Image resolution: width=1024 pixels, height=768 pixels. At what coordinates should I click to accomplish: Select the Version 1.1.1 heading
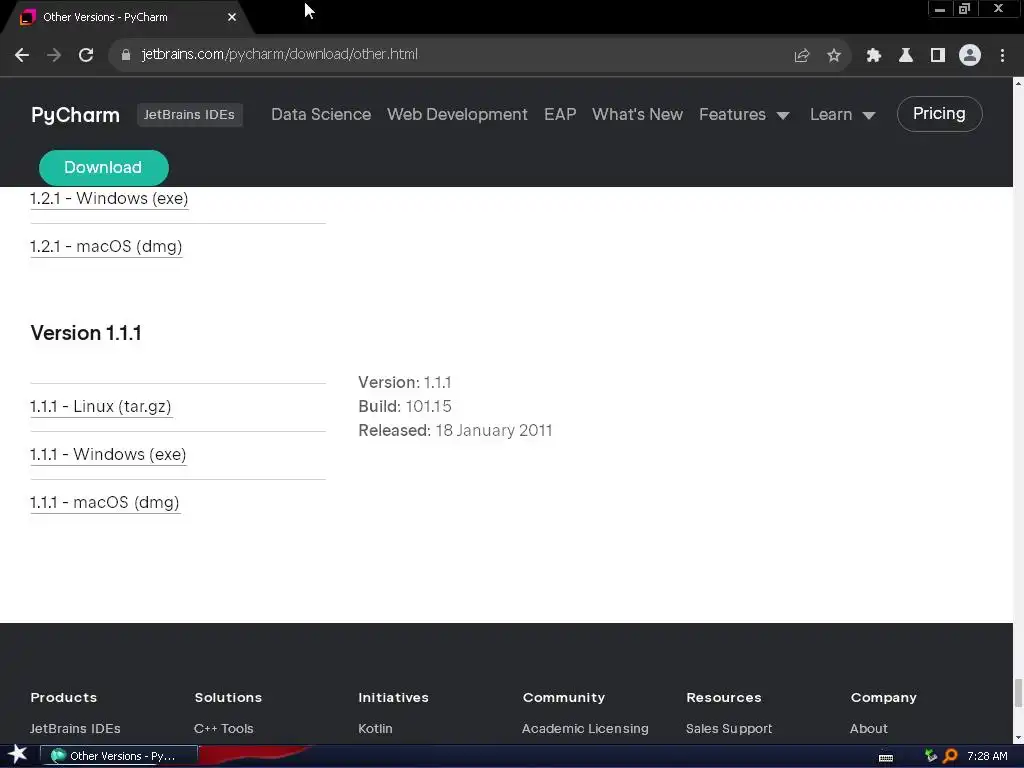pyautogui.click(x=86, y=333)
